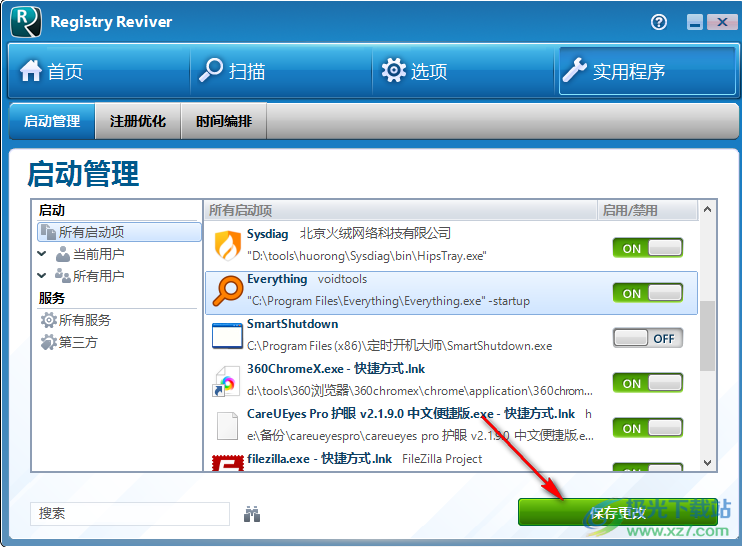Click the utilities wrench icon
The height and width of the screenshot is (547, 742).
tap(574, 70)
